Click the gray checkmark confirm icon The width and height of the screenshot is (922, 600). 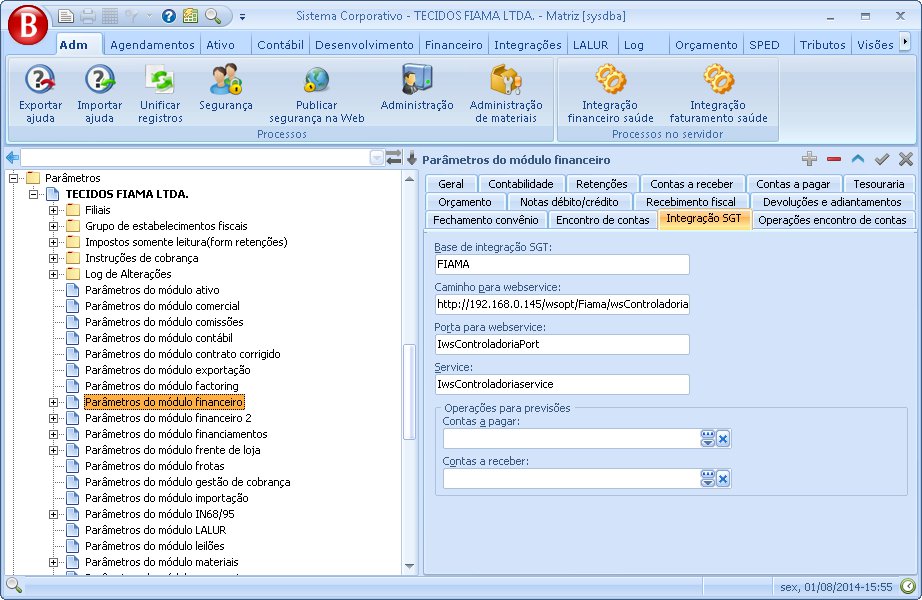coord(881,159)
